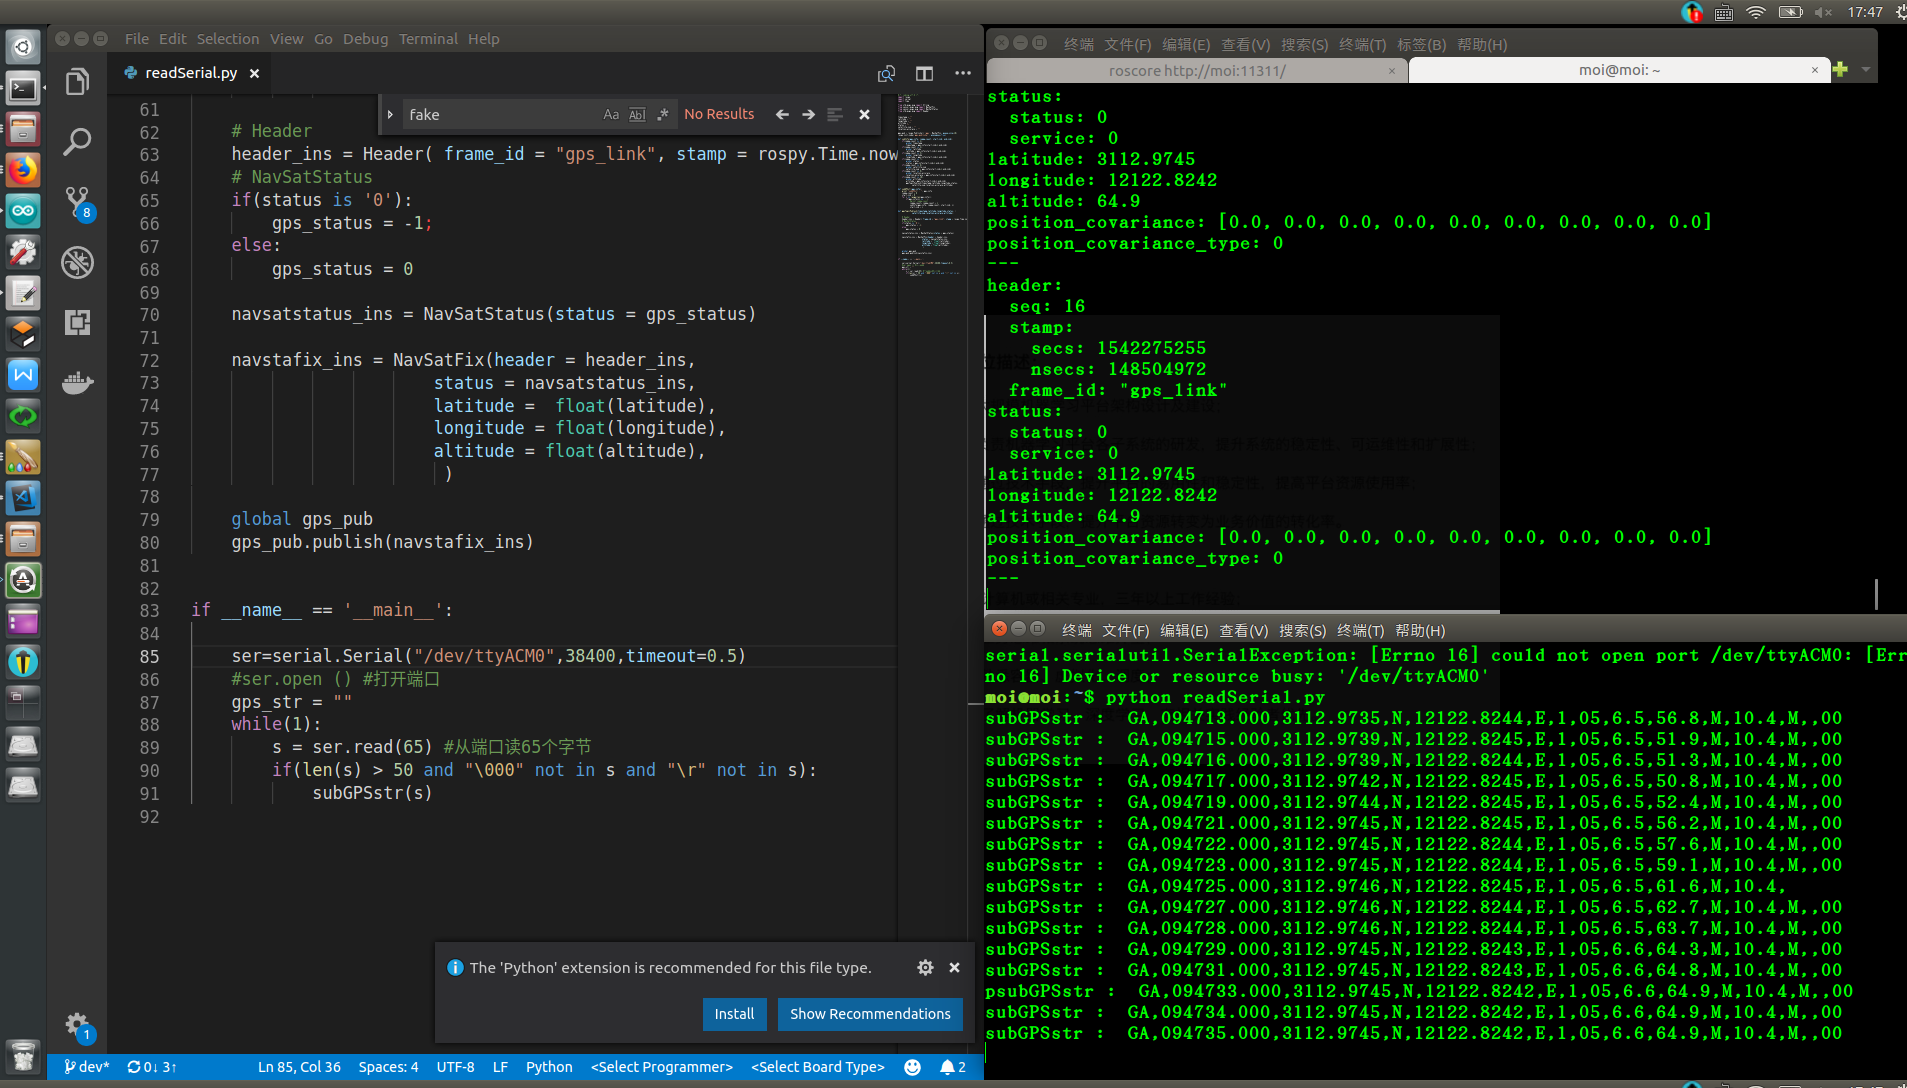Viewport: 1907px width, 1088px height.
Task: Open the Debug view in activity bar
Action: coord(77,262)
